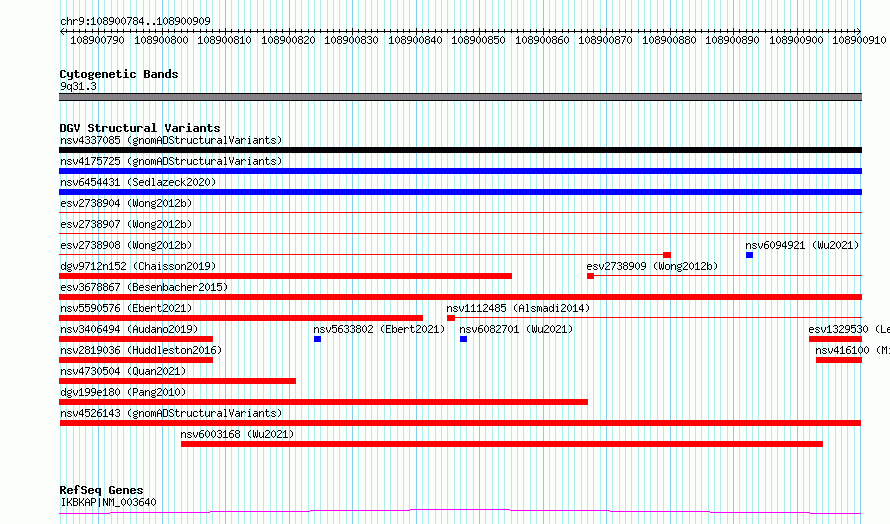The width and height of the screenshot is (890, 524).
Task: Click the red block ending esv2738908 line
Action: point(667,255)
